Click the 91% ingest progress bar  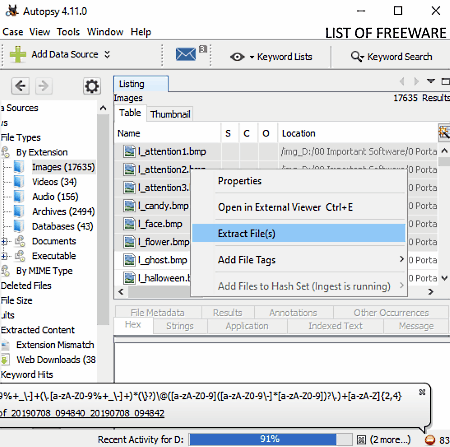coord(270,439)
